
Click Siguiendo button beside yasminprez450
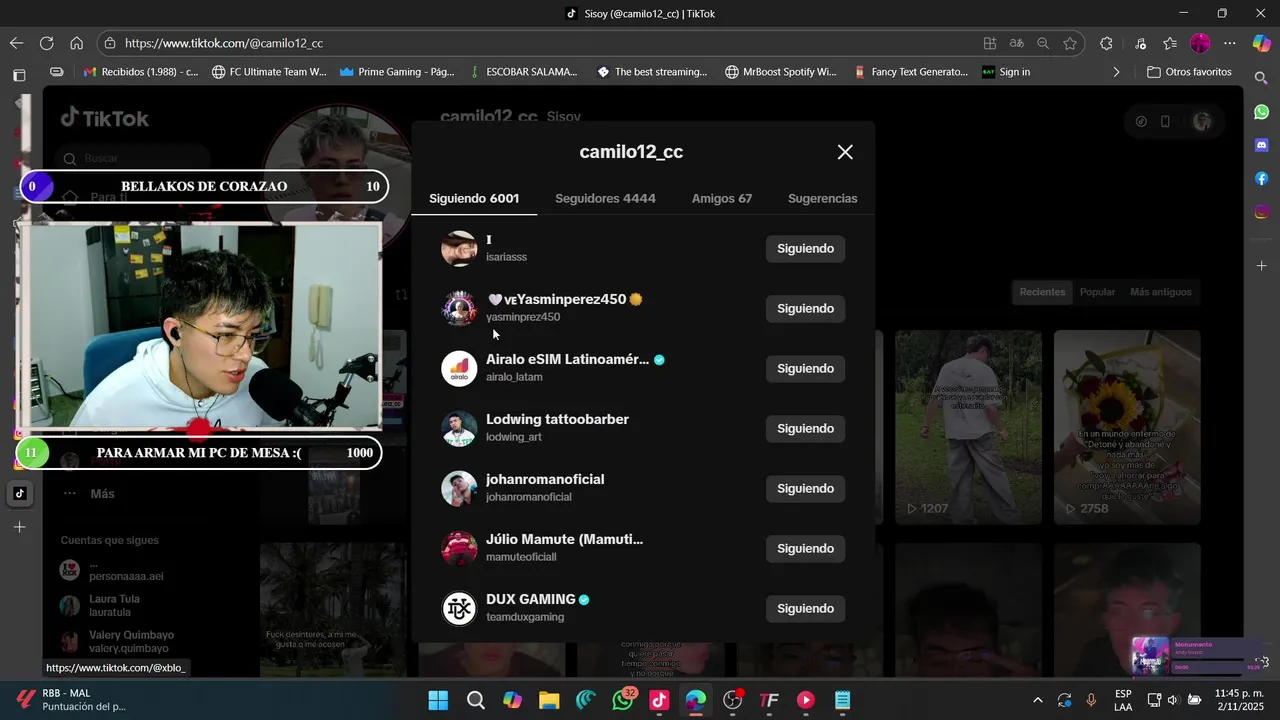(x=805, y=309)
